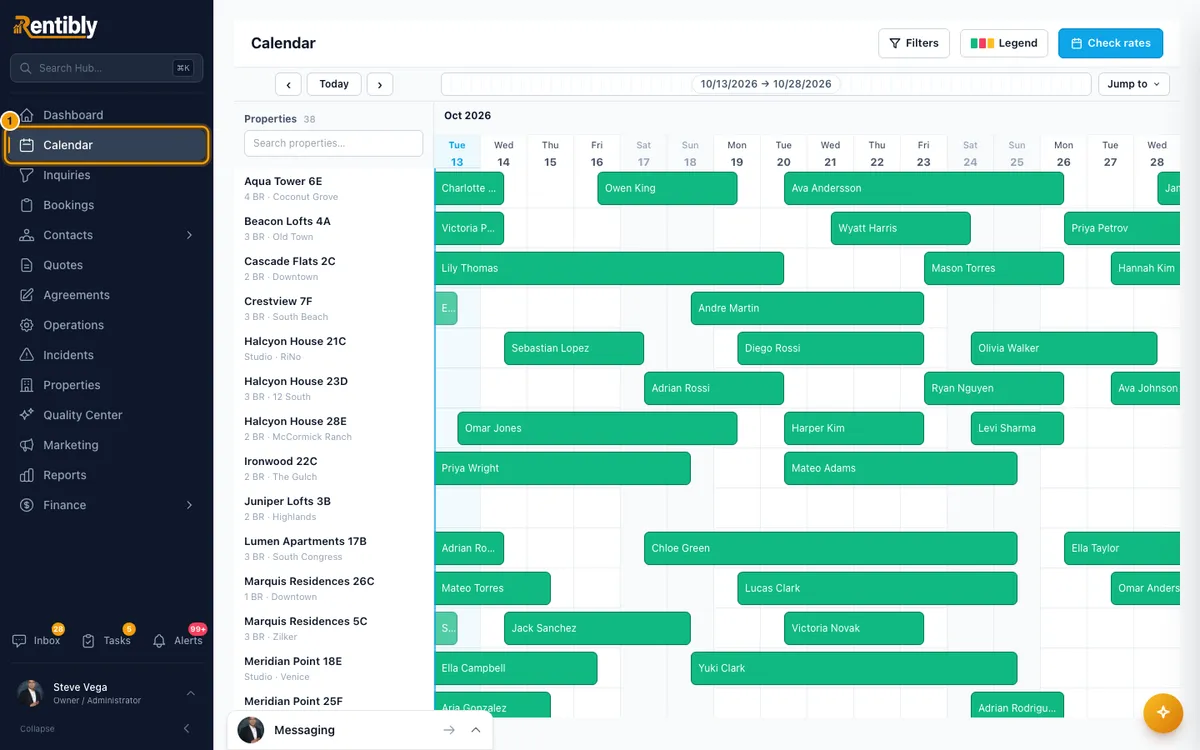Open the Sebastian Lopez booking
Viewport: 1200px width, 750px height.
click(574, 348)
